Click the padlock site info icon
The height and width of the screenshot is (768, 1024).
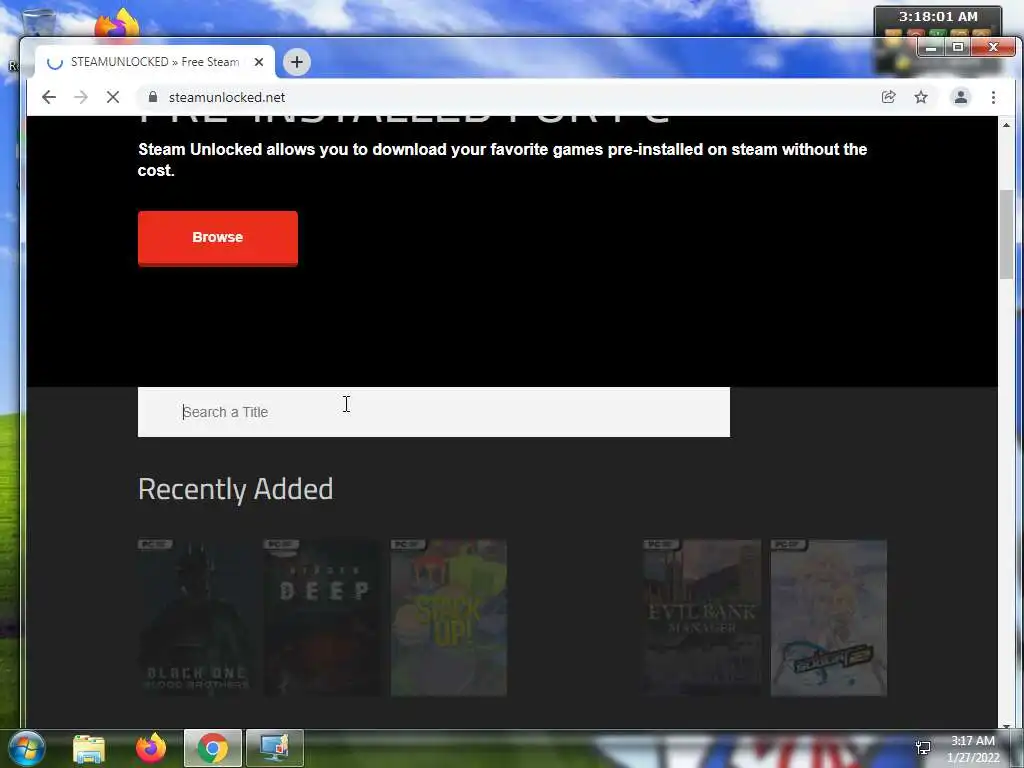click(x=153, y=97)
